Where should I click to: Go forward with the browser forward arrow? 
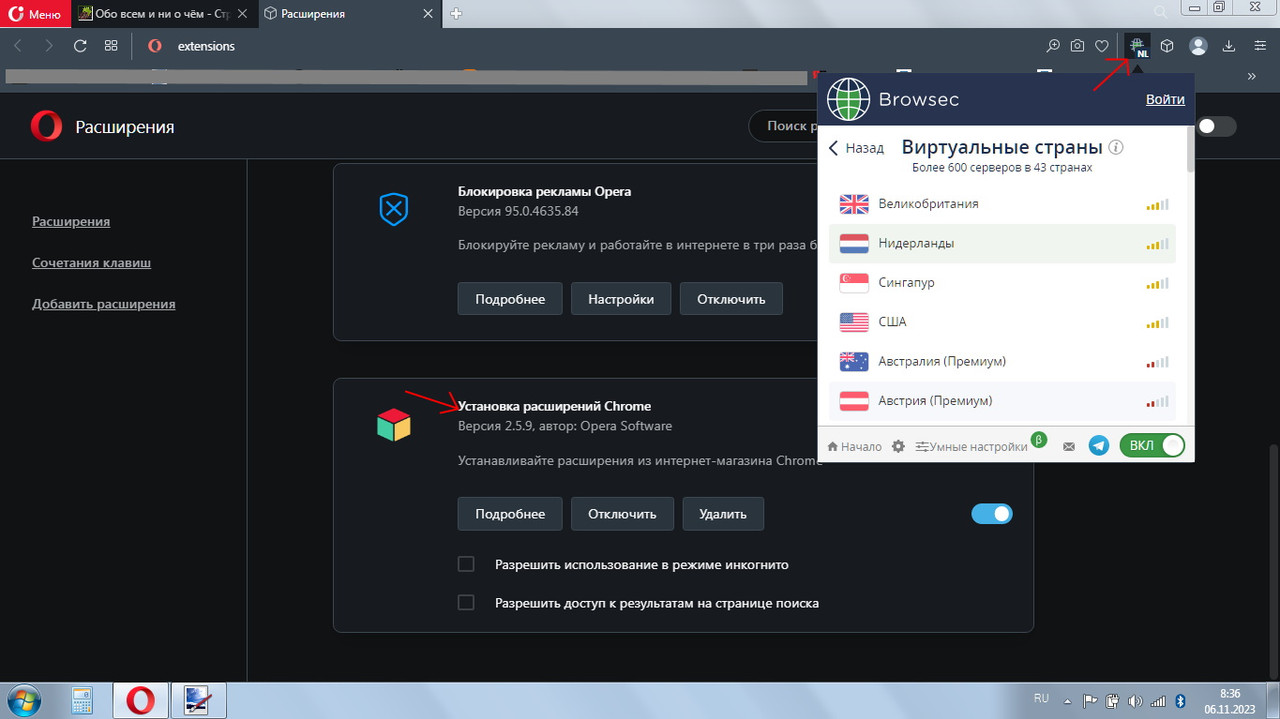click(48, 46)
